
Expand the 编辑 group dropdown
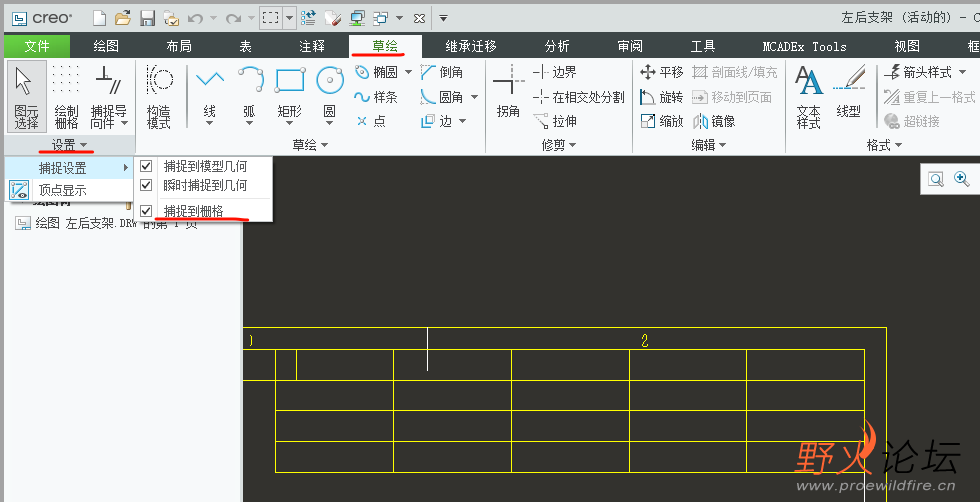[x=708, y=146]
